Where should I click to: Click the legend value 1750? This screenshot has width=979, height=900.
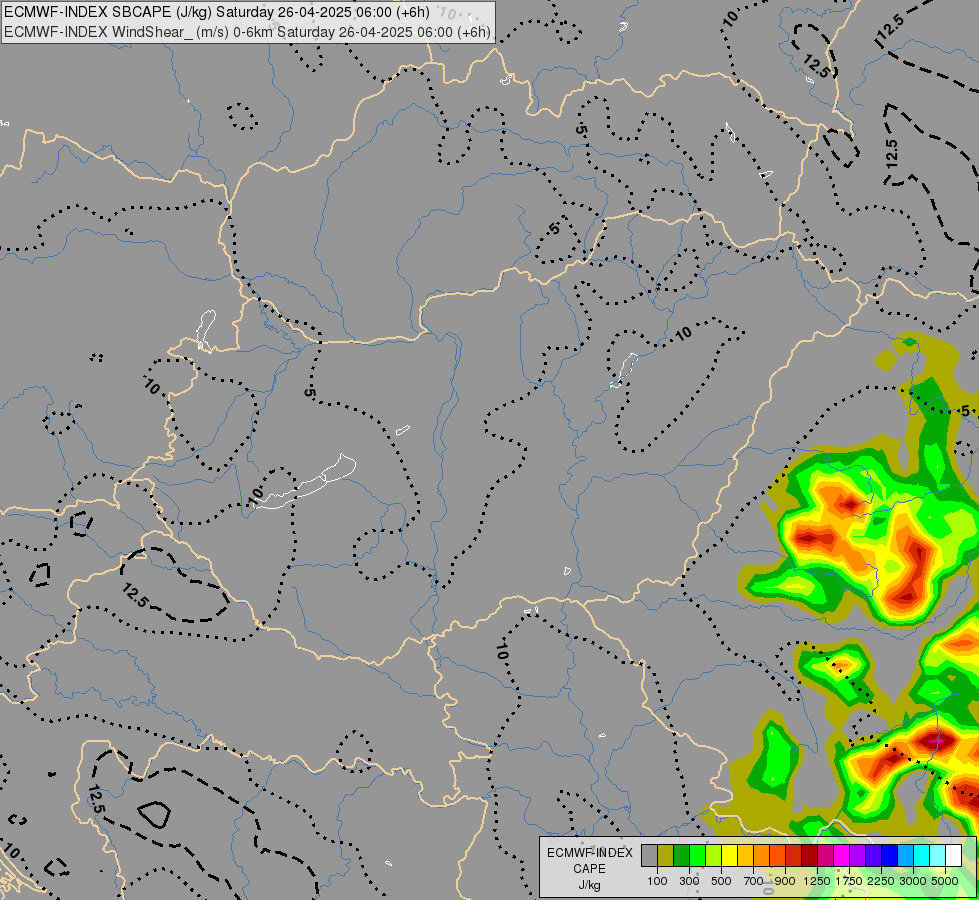tap(849, 881)
